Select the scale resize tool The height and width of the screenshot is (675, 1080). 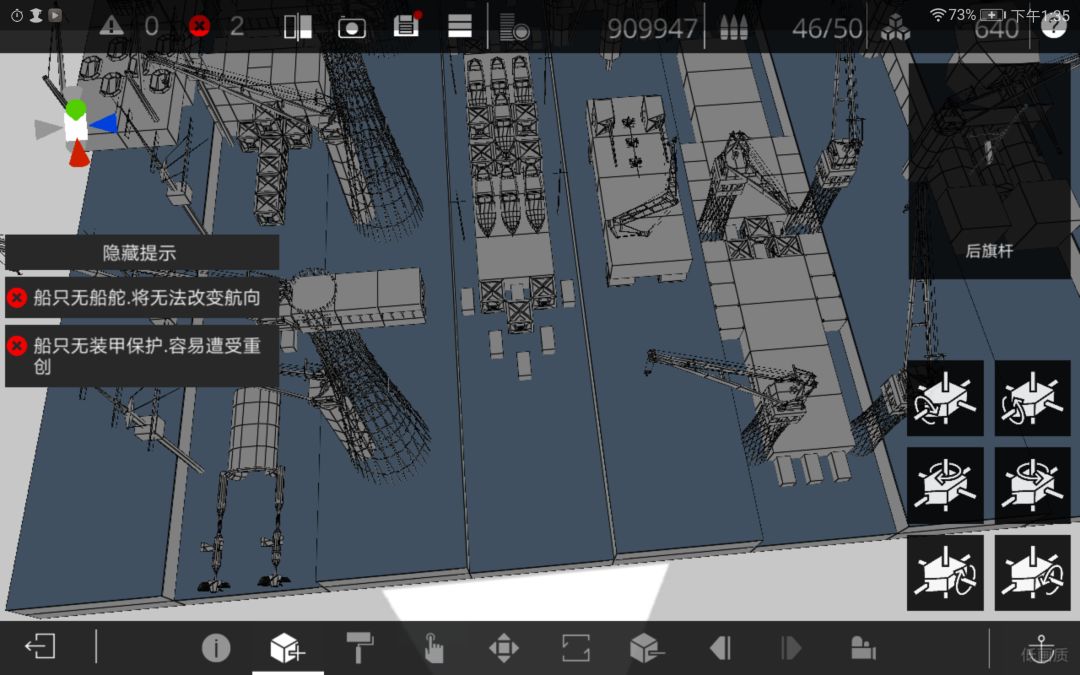pos(575,648)
